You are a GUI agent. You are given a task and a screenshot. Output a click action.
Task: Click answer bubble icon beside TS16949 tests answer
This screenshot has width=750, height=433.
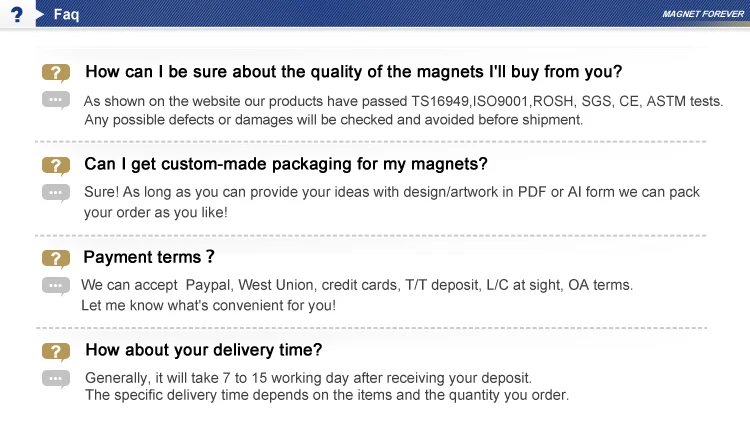[56, 100]
